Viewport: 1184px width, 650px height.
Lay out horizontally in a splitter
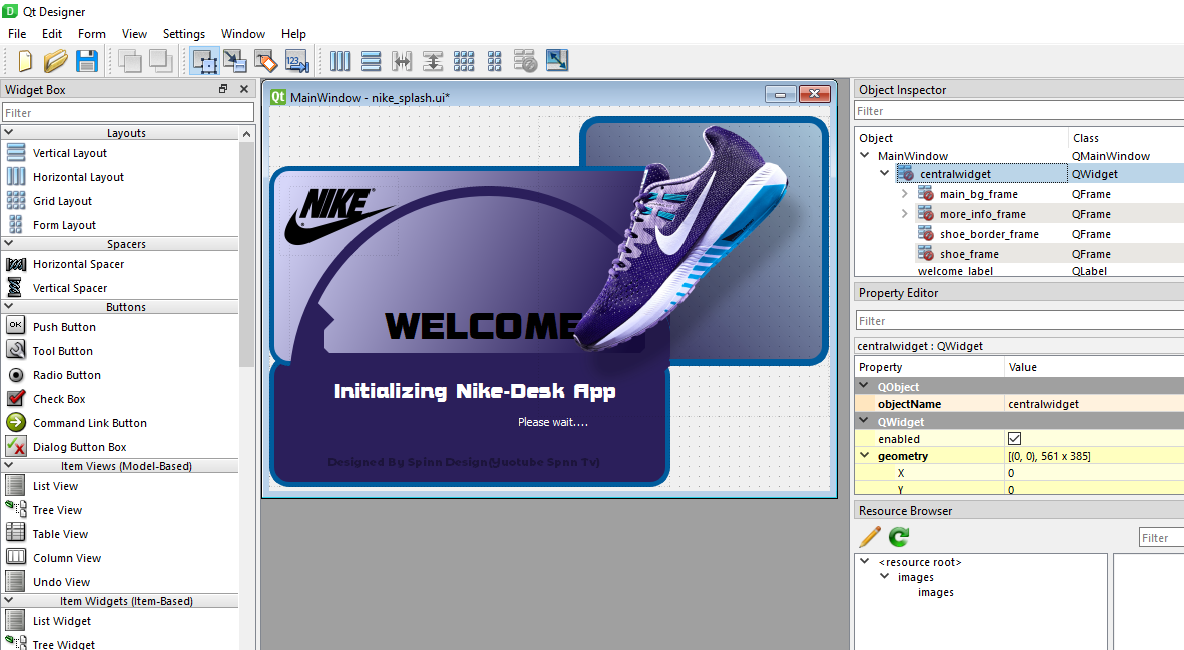pyautogui.click(x=402, y=61)
